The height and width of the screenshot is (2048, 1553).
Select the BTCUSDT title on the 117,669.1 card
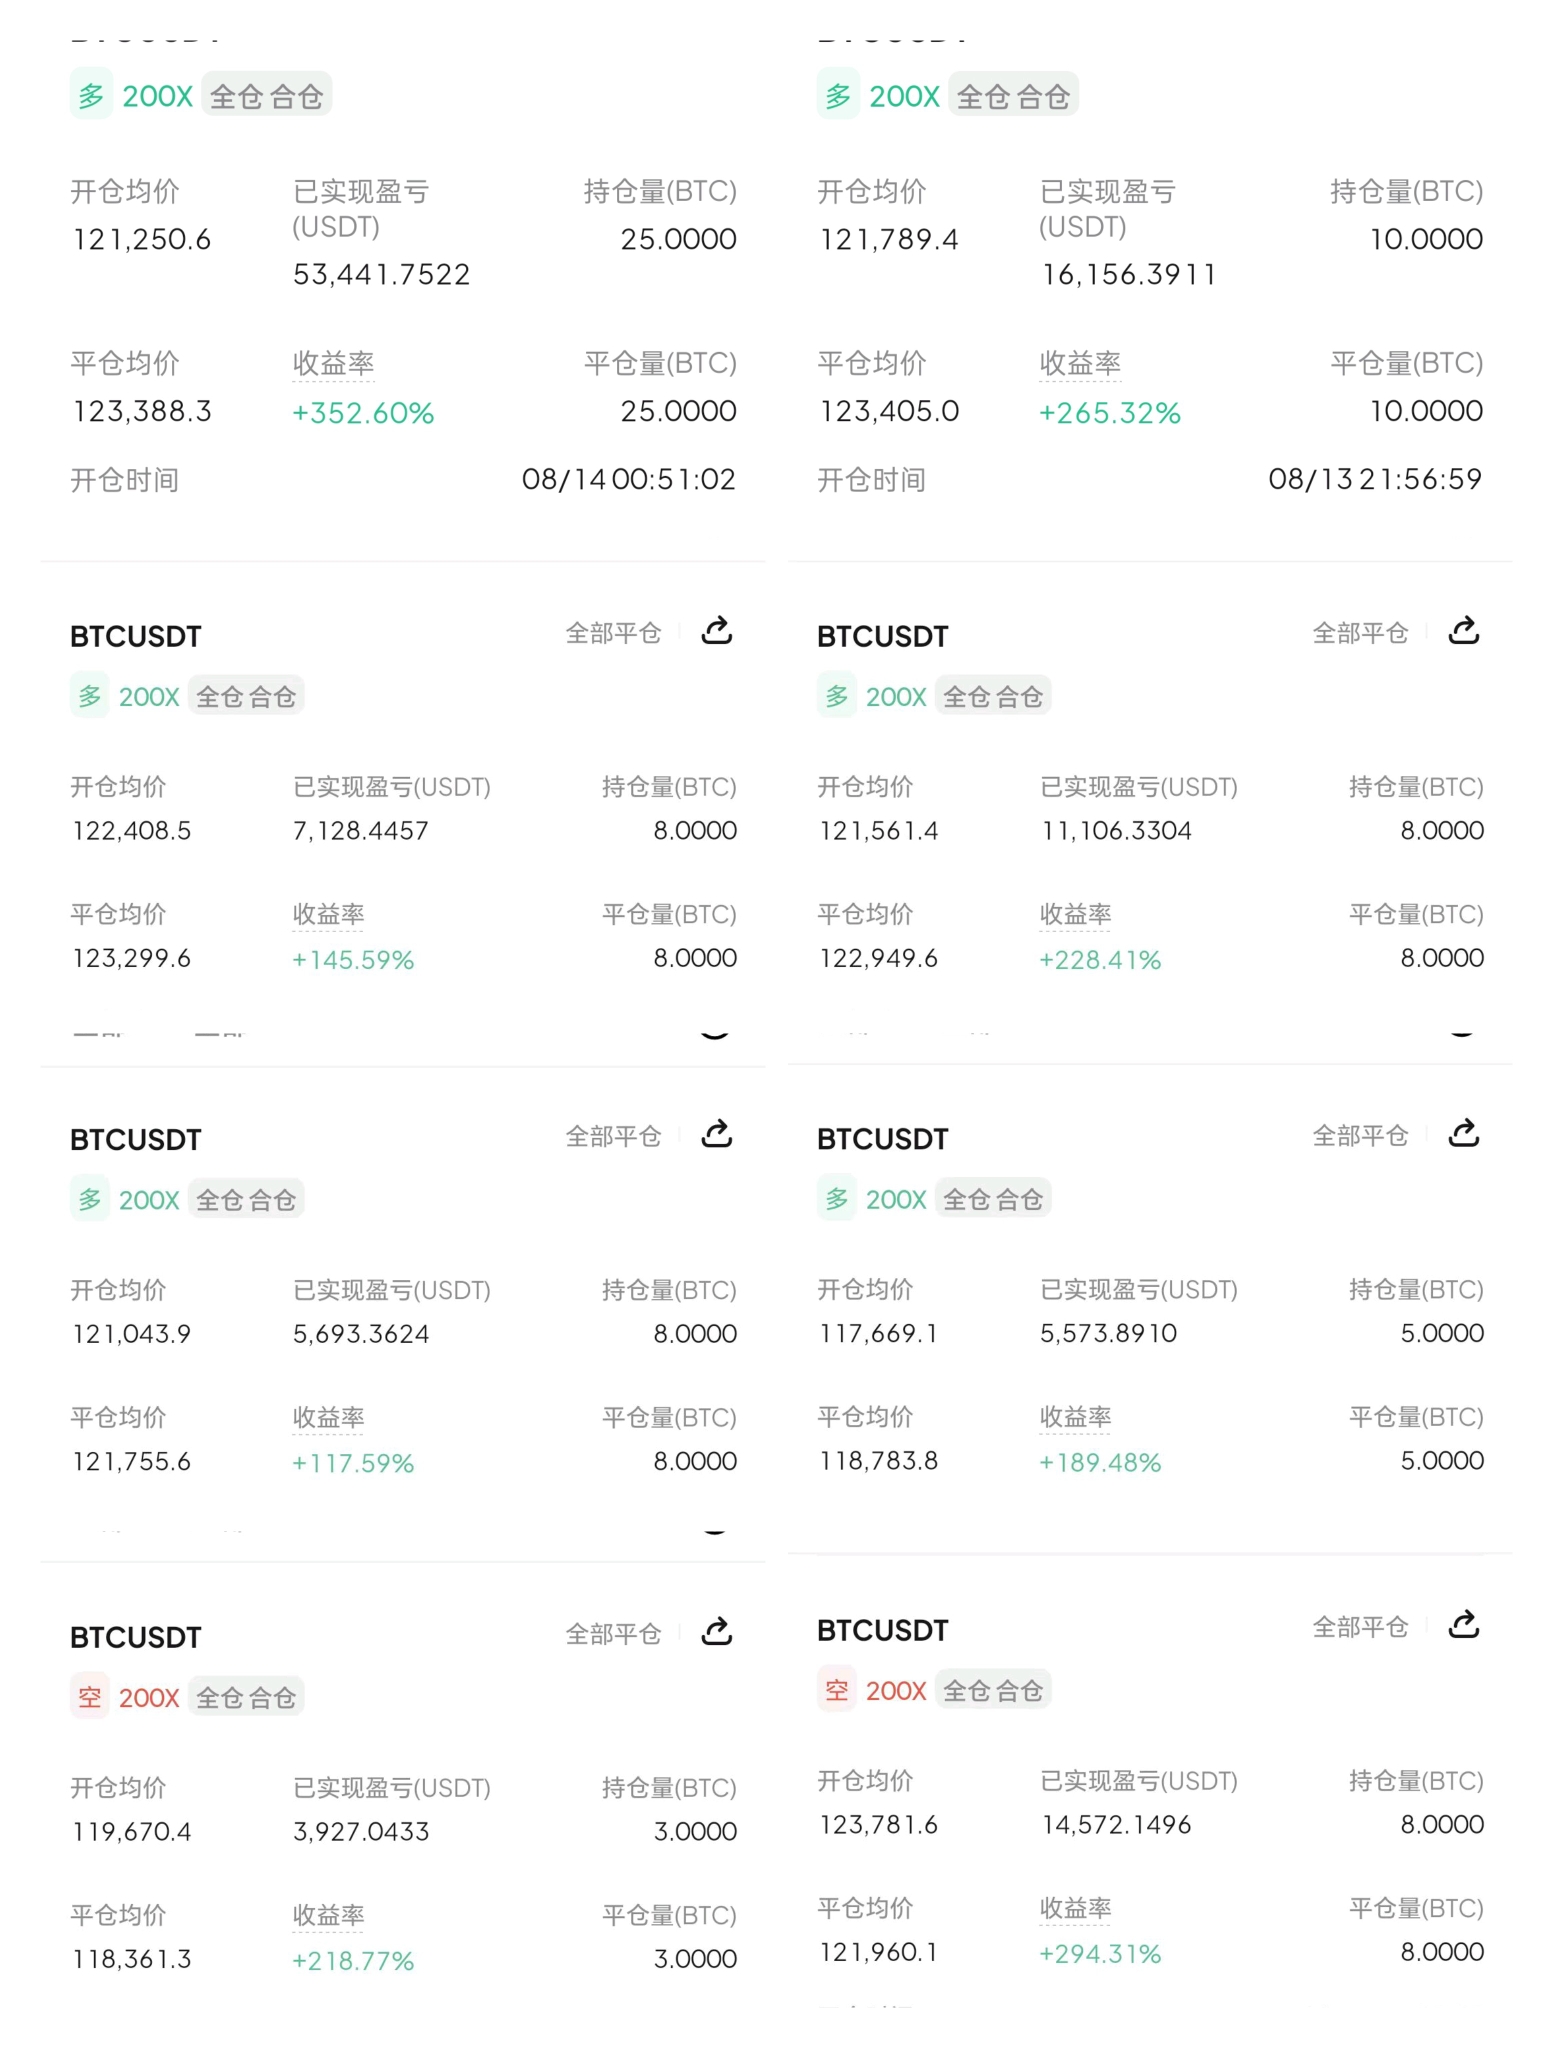coord(882,1139)
